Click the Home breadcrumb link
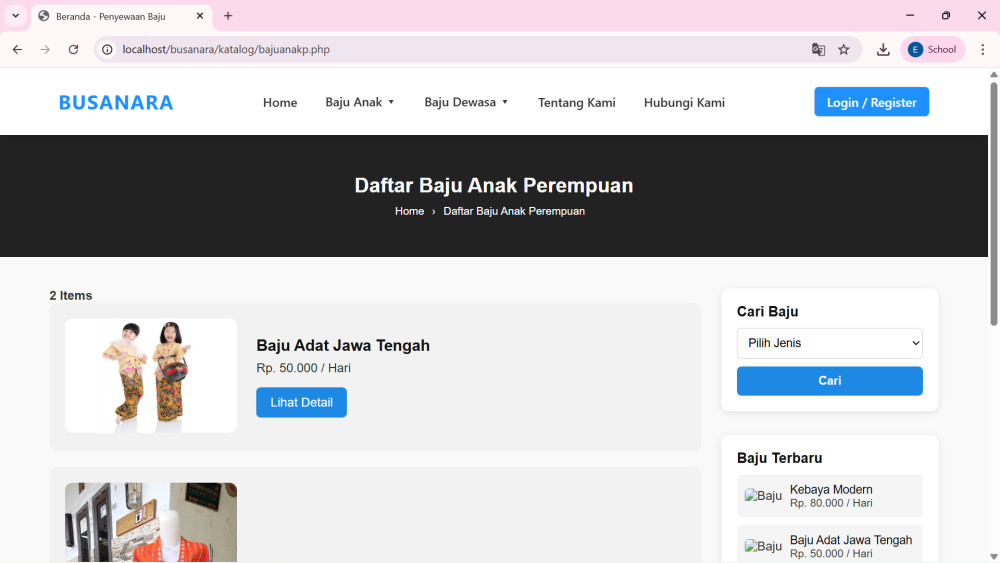Screen dimensions: 1000x563 [409, 211]
